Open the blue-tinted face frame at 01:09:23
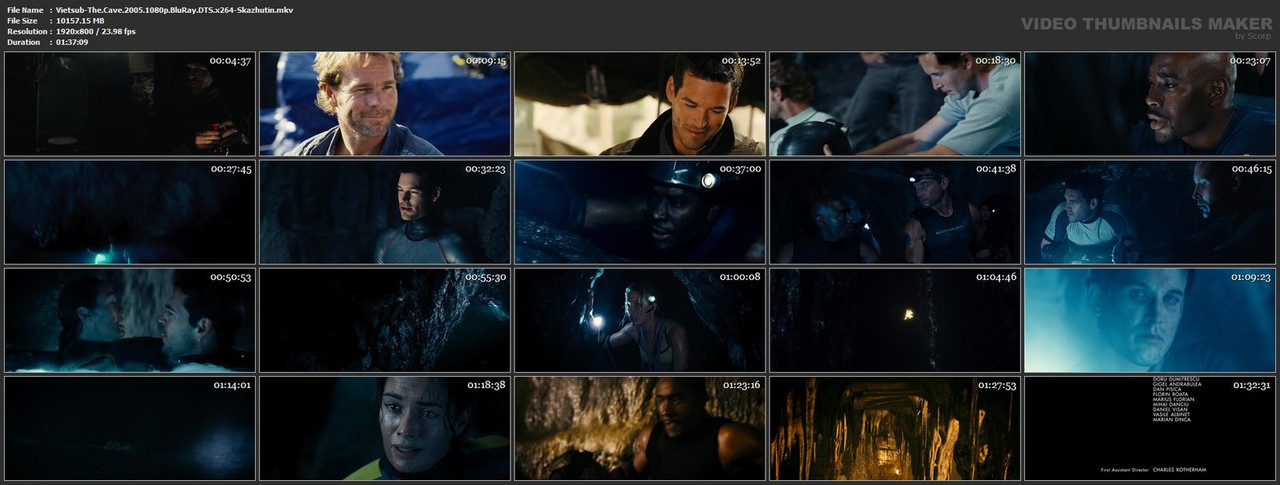 pyautogui.click(x=1150, y=320)
